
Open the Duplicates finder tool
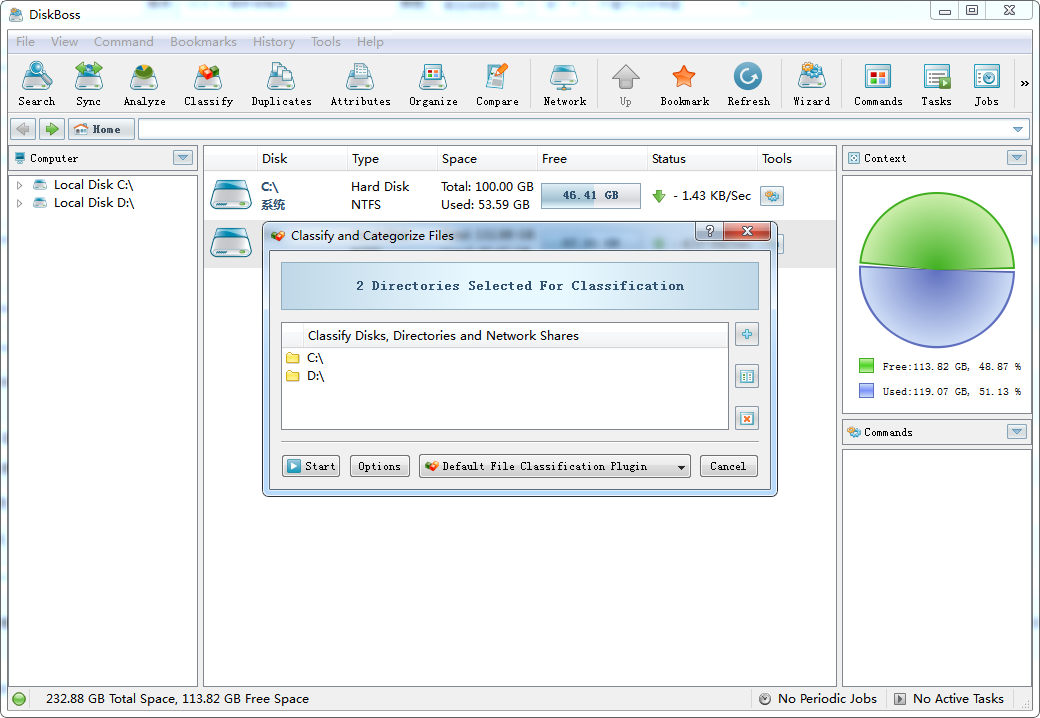click(x=281, y=84)
